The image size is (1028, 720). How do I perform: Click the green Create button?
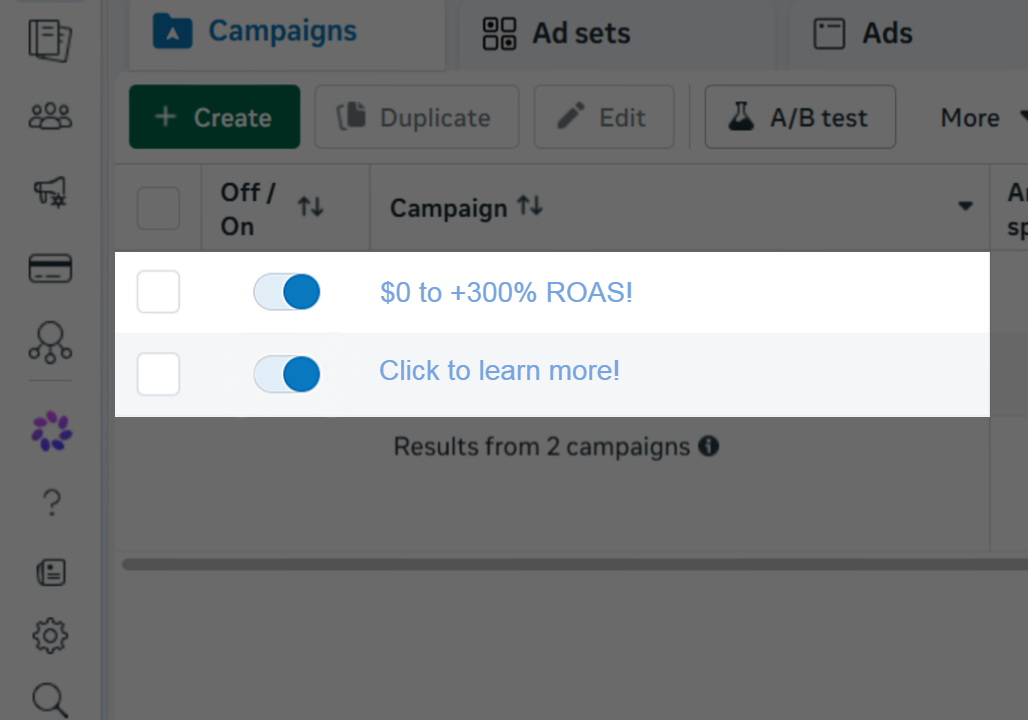click(214, 117)
